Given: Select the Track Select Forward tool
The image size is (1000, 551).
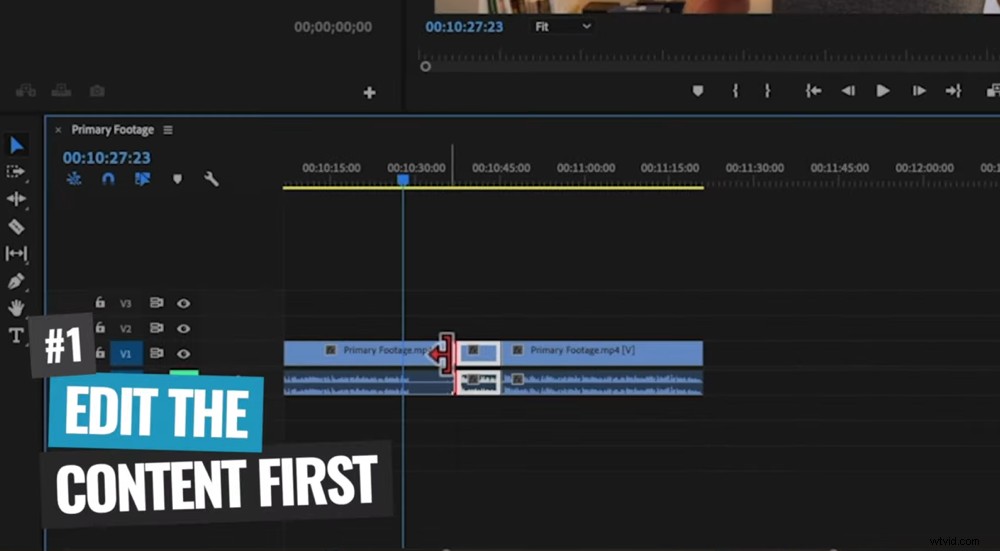Looking at the screenshot, I should pos(15,172).
